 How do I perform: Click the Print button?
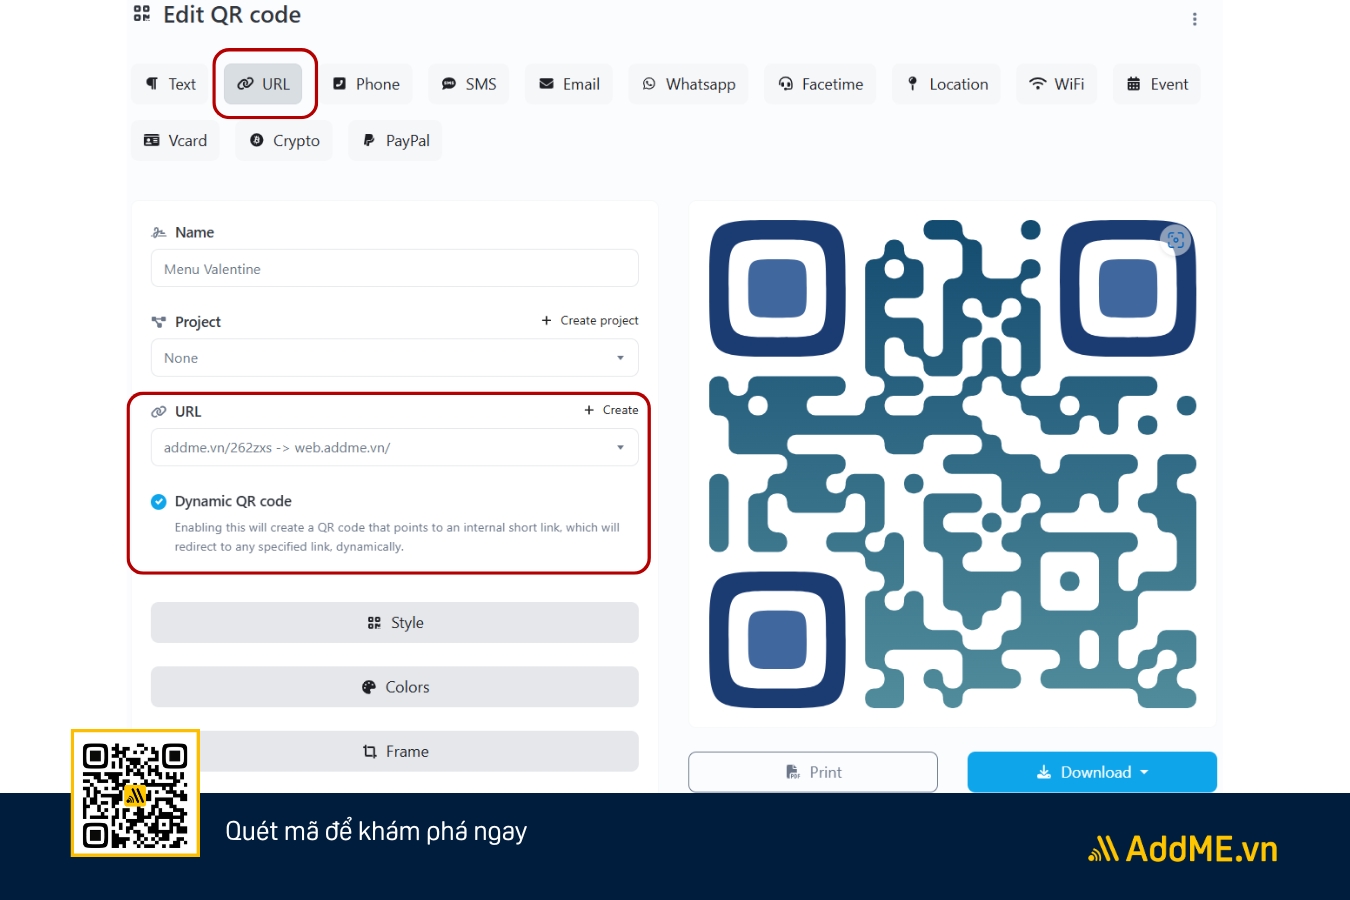[x=813, y=772]
